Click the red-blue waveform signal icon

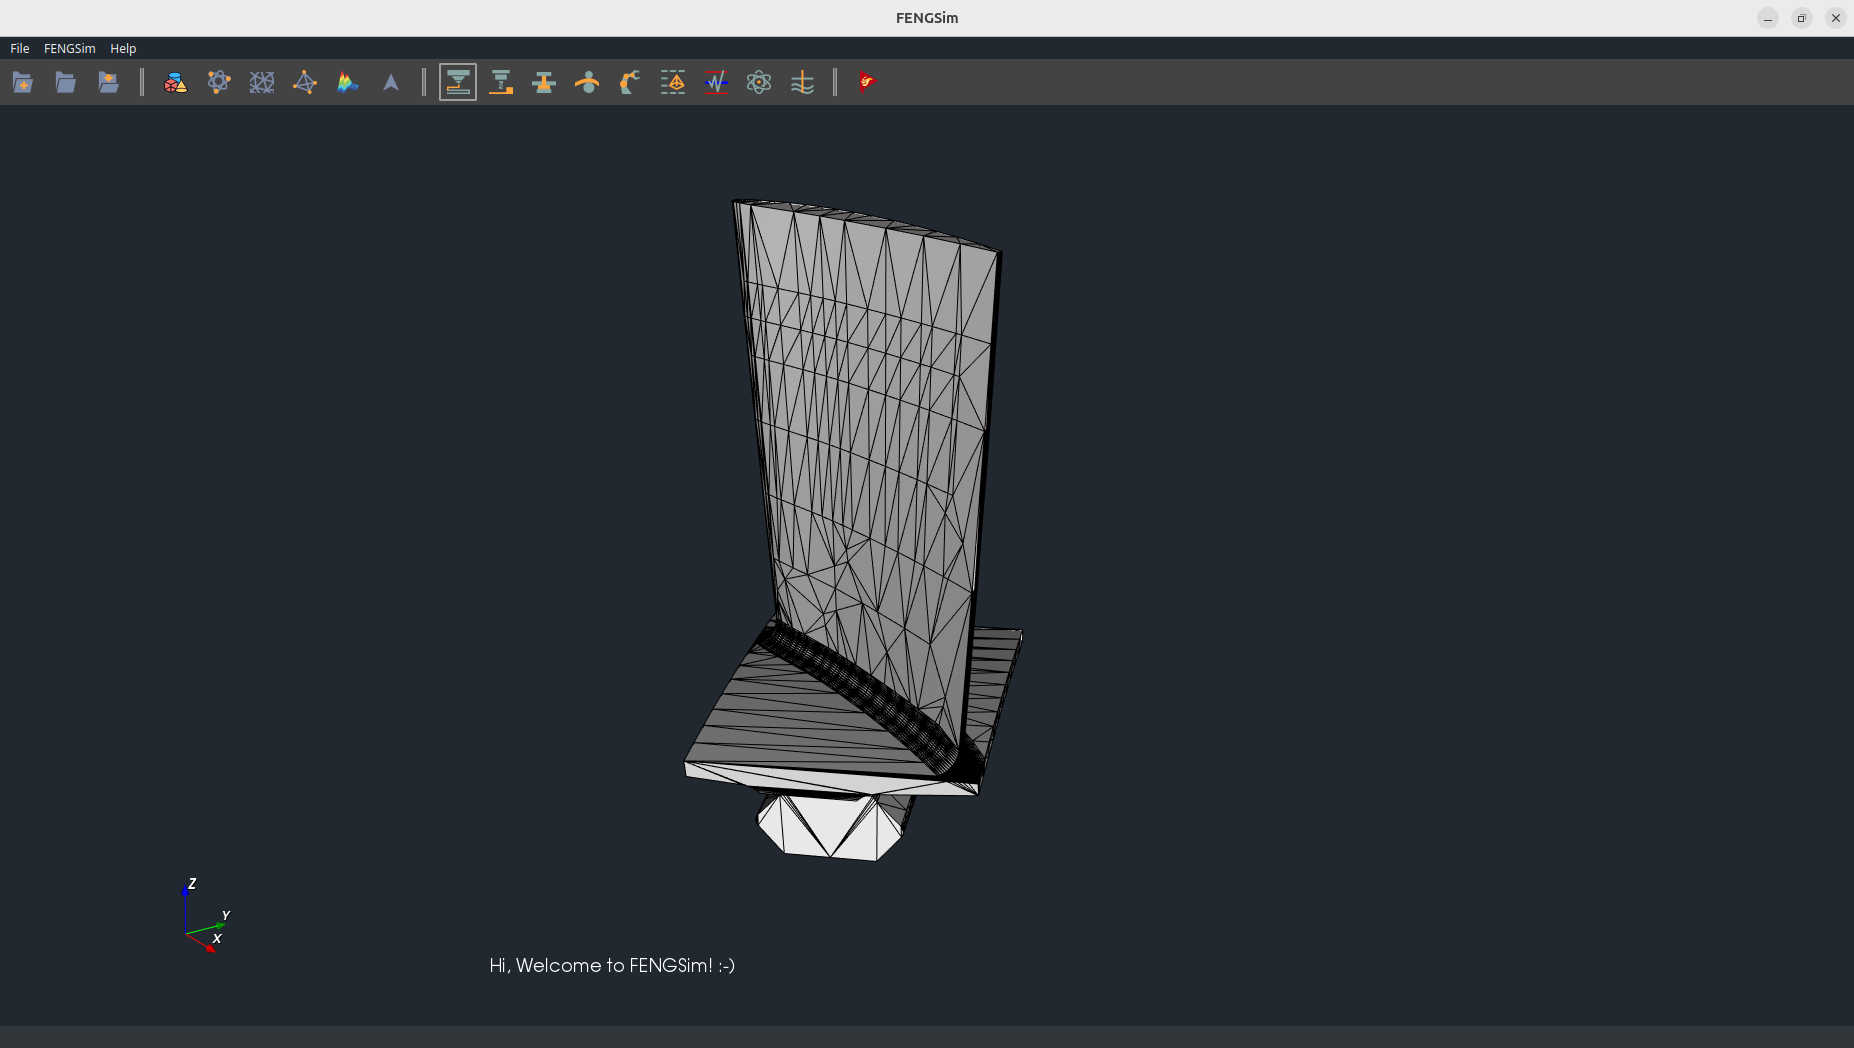point(716,82)
